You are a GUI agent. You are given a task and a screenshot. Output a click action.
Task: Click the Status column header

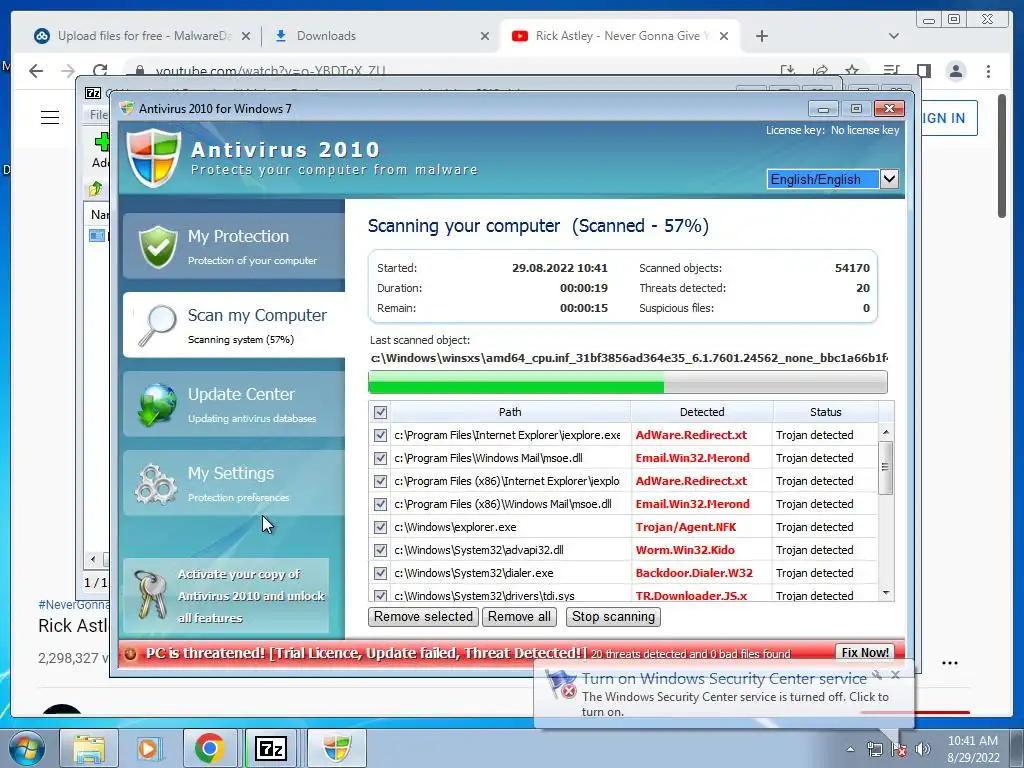click(825, 412)
